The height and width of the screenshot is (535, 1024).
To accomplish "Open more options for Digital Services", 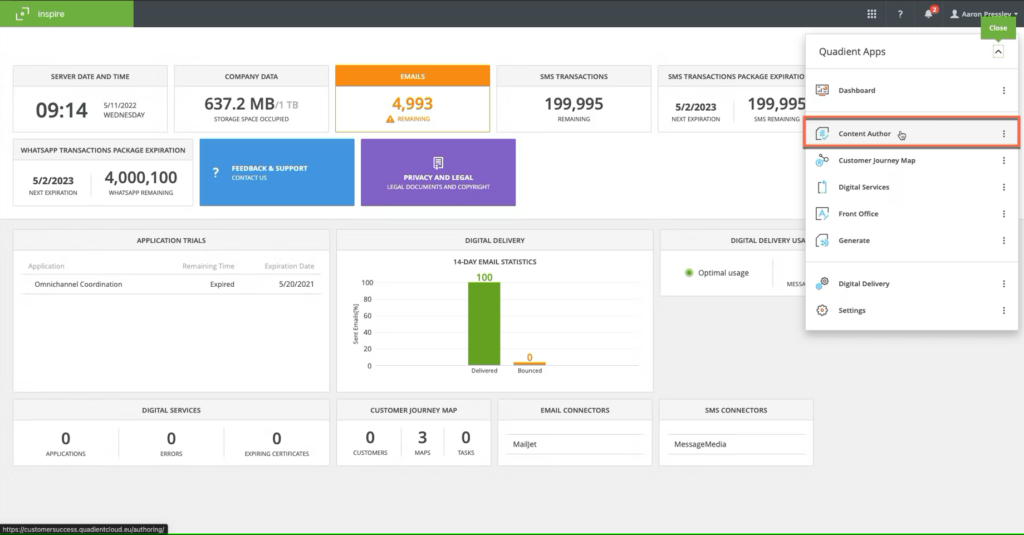I will pos(1004,187).
